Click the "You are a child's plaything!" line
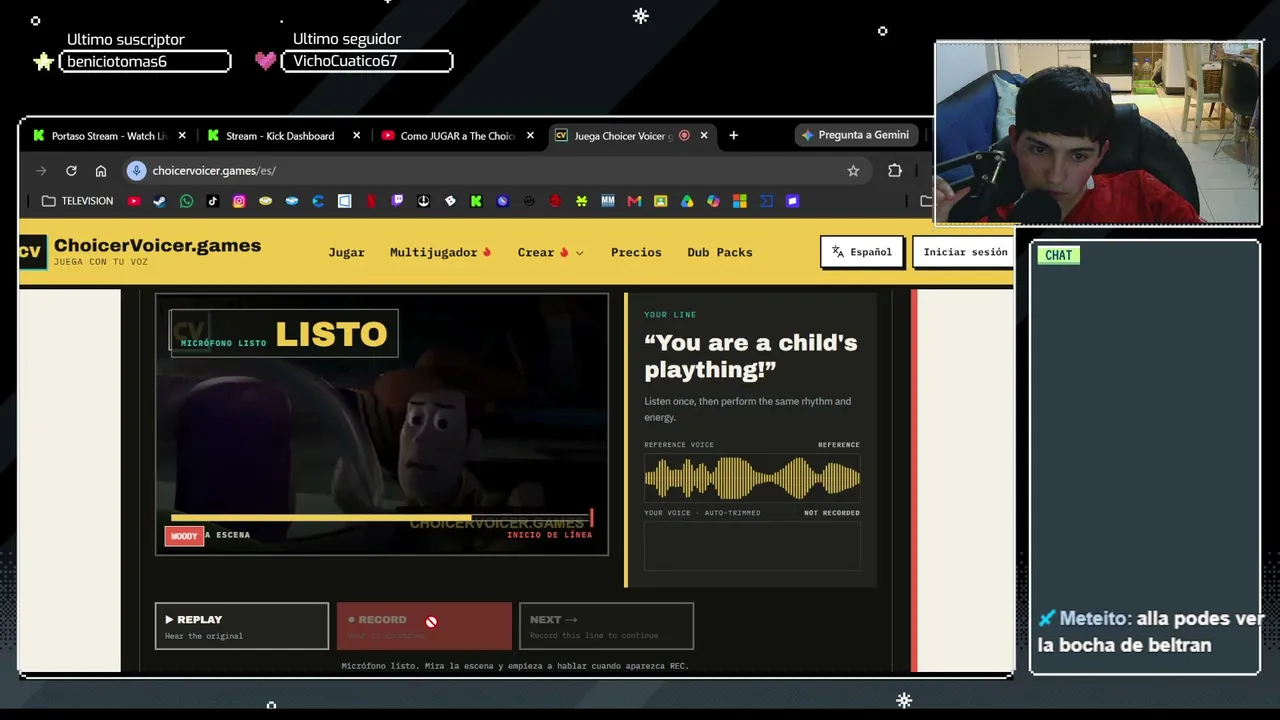Viewport: 1280px width, 720px height. pos(751,356)
